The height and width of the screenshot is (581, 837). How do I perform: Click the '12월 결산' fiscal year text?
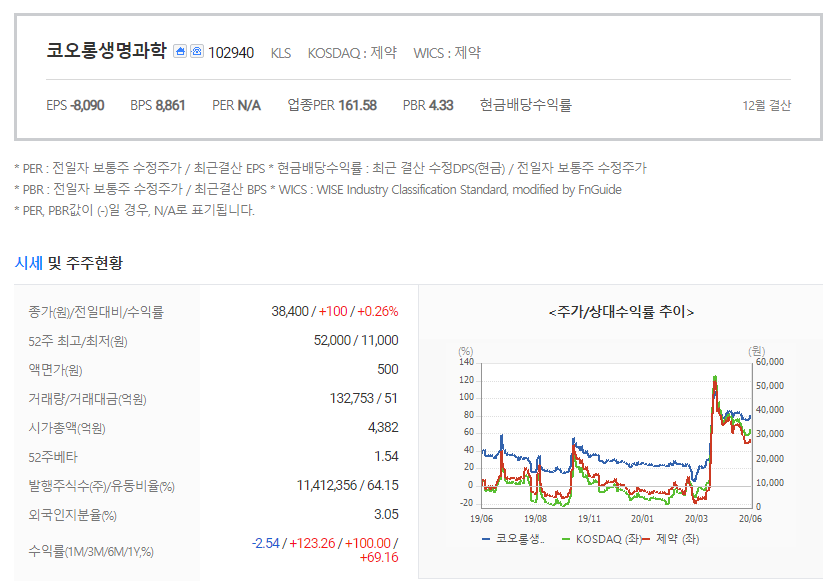point(767,106)
